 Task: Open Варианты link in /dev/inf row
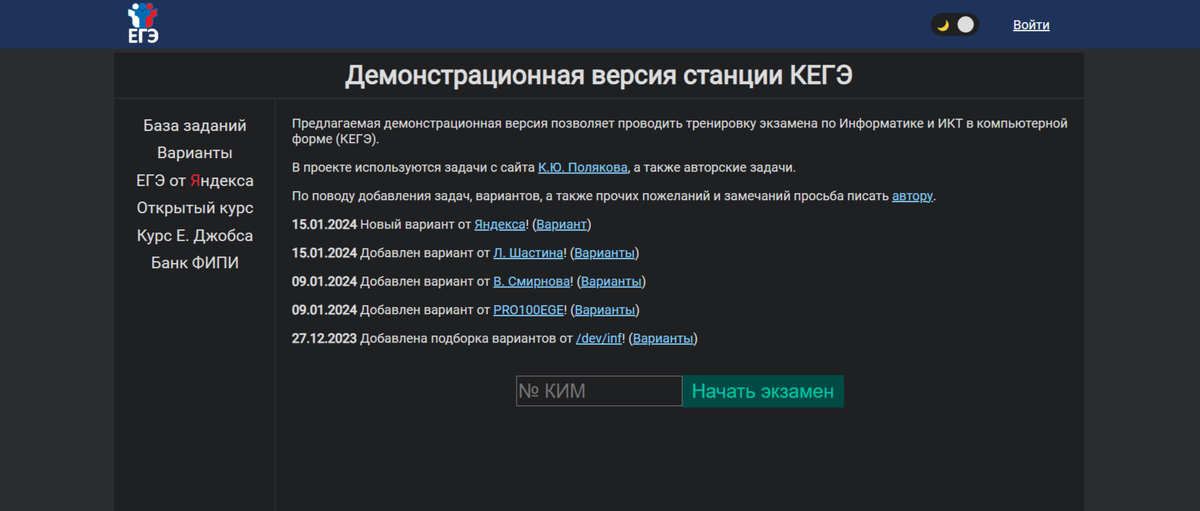[x=663, y=338]
